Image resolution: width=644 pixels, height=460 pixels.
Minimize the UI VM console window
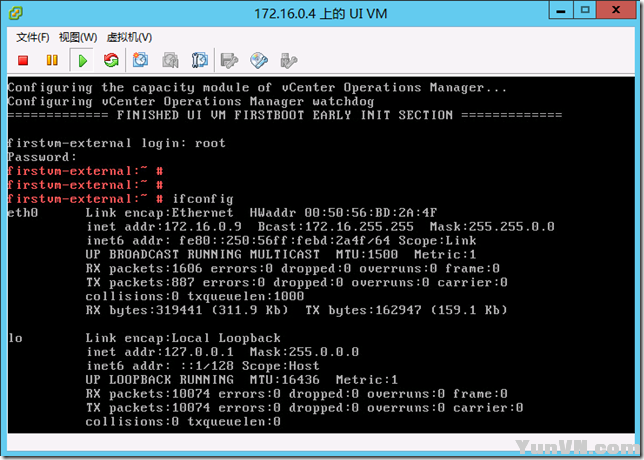point(561,10)
